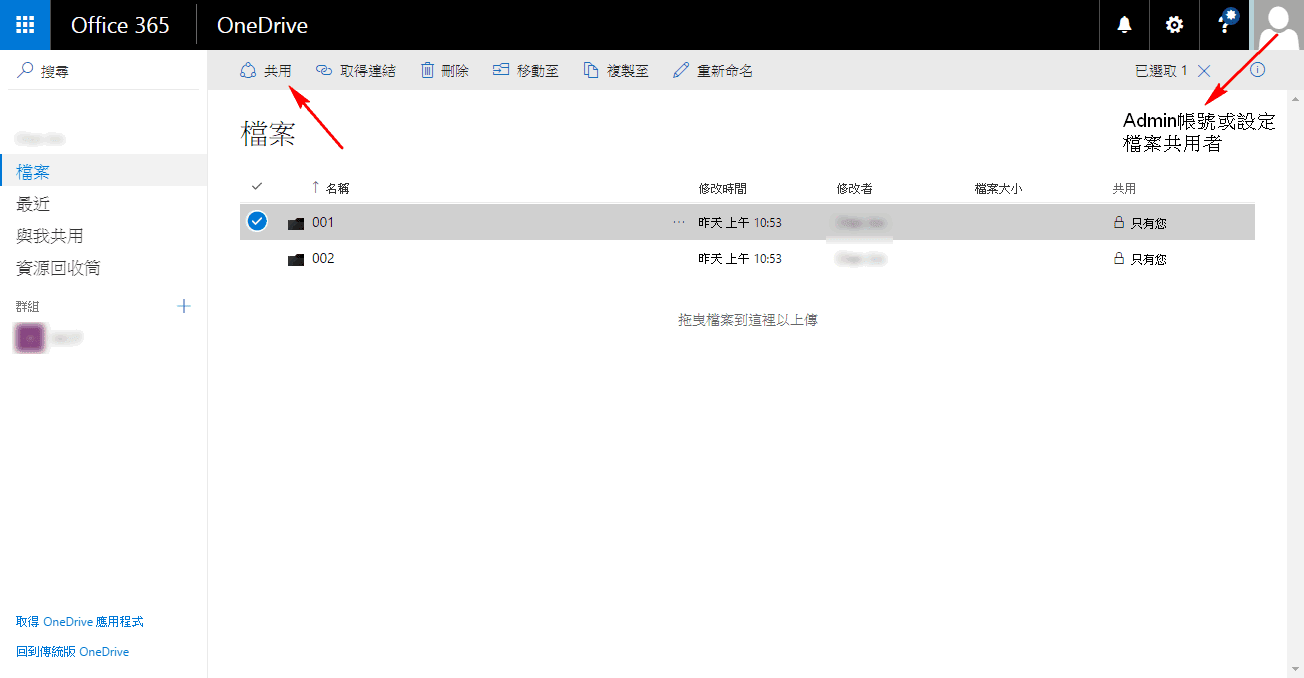Screen dimensions: 1304x678
Task: Open the Office 365 app launcher grid
Action: (25, 25)
